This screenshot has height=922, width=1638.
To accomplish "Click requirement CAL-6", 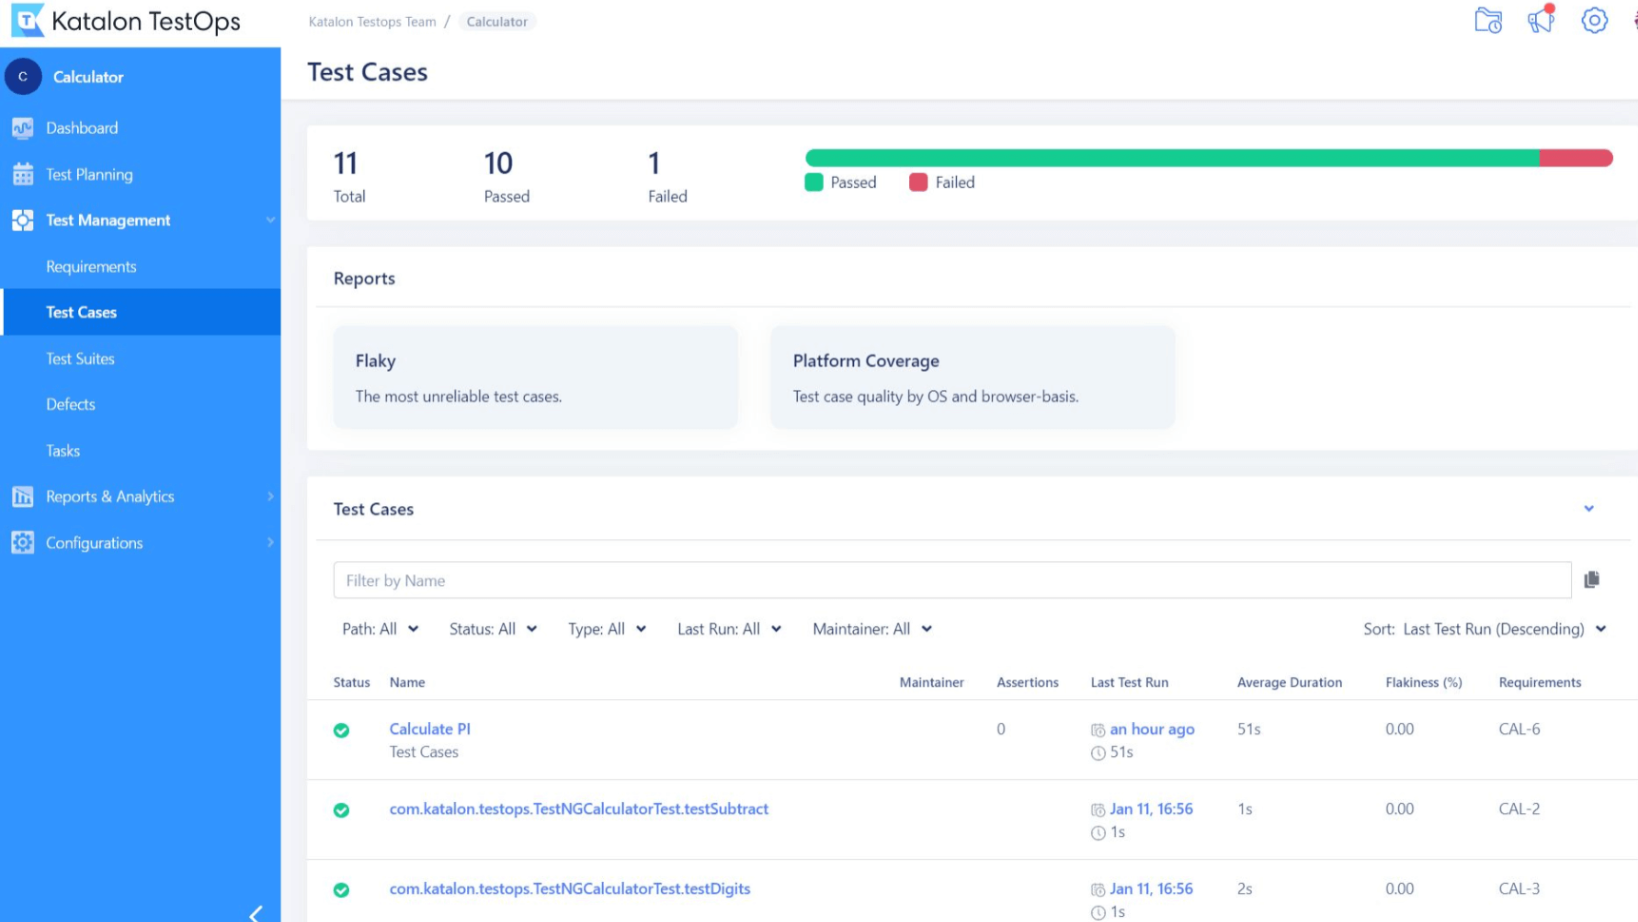I will pos(1519,729).
